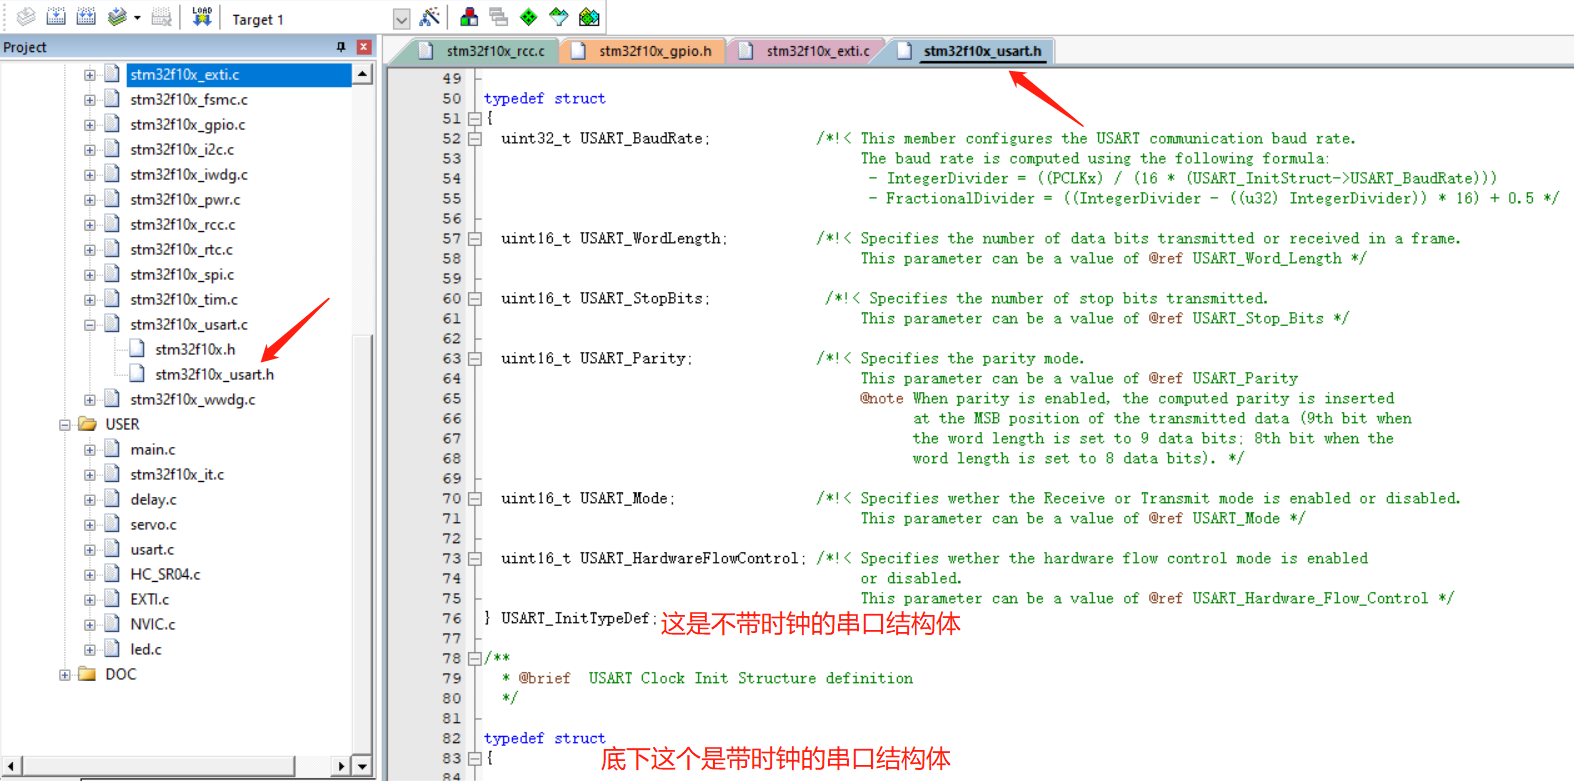Click the Select Software Packs icon

559,17
